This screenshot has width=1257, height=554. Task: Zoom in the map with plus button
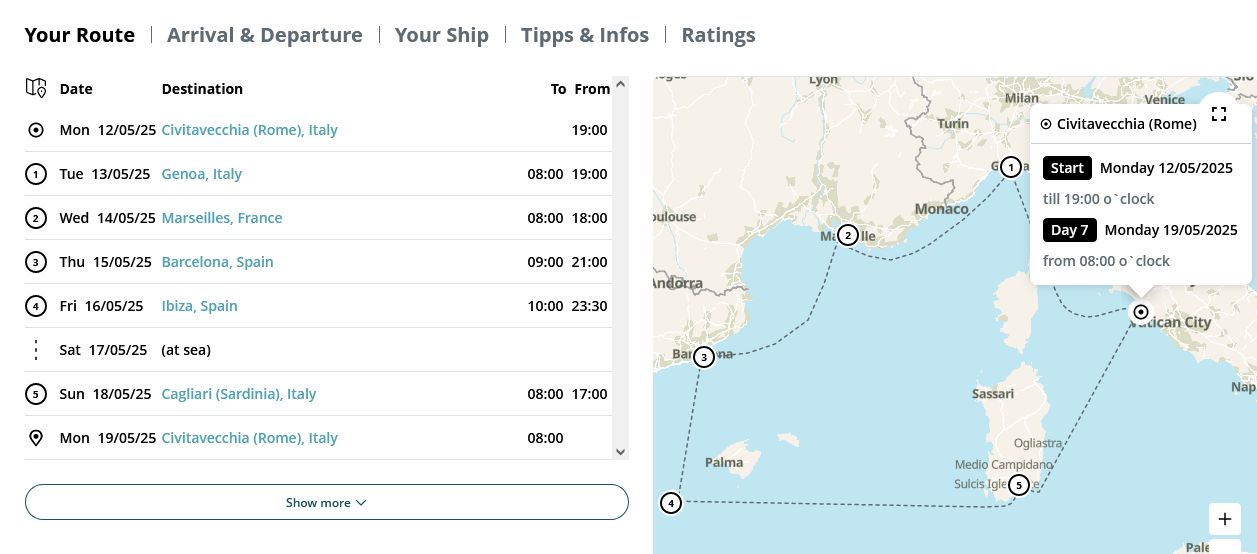click(x=1225, y=520)
